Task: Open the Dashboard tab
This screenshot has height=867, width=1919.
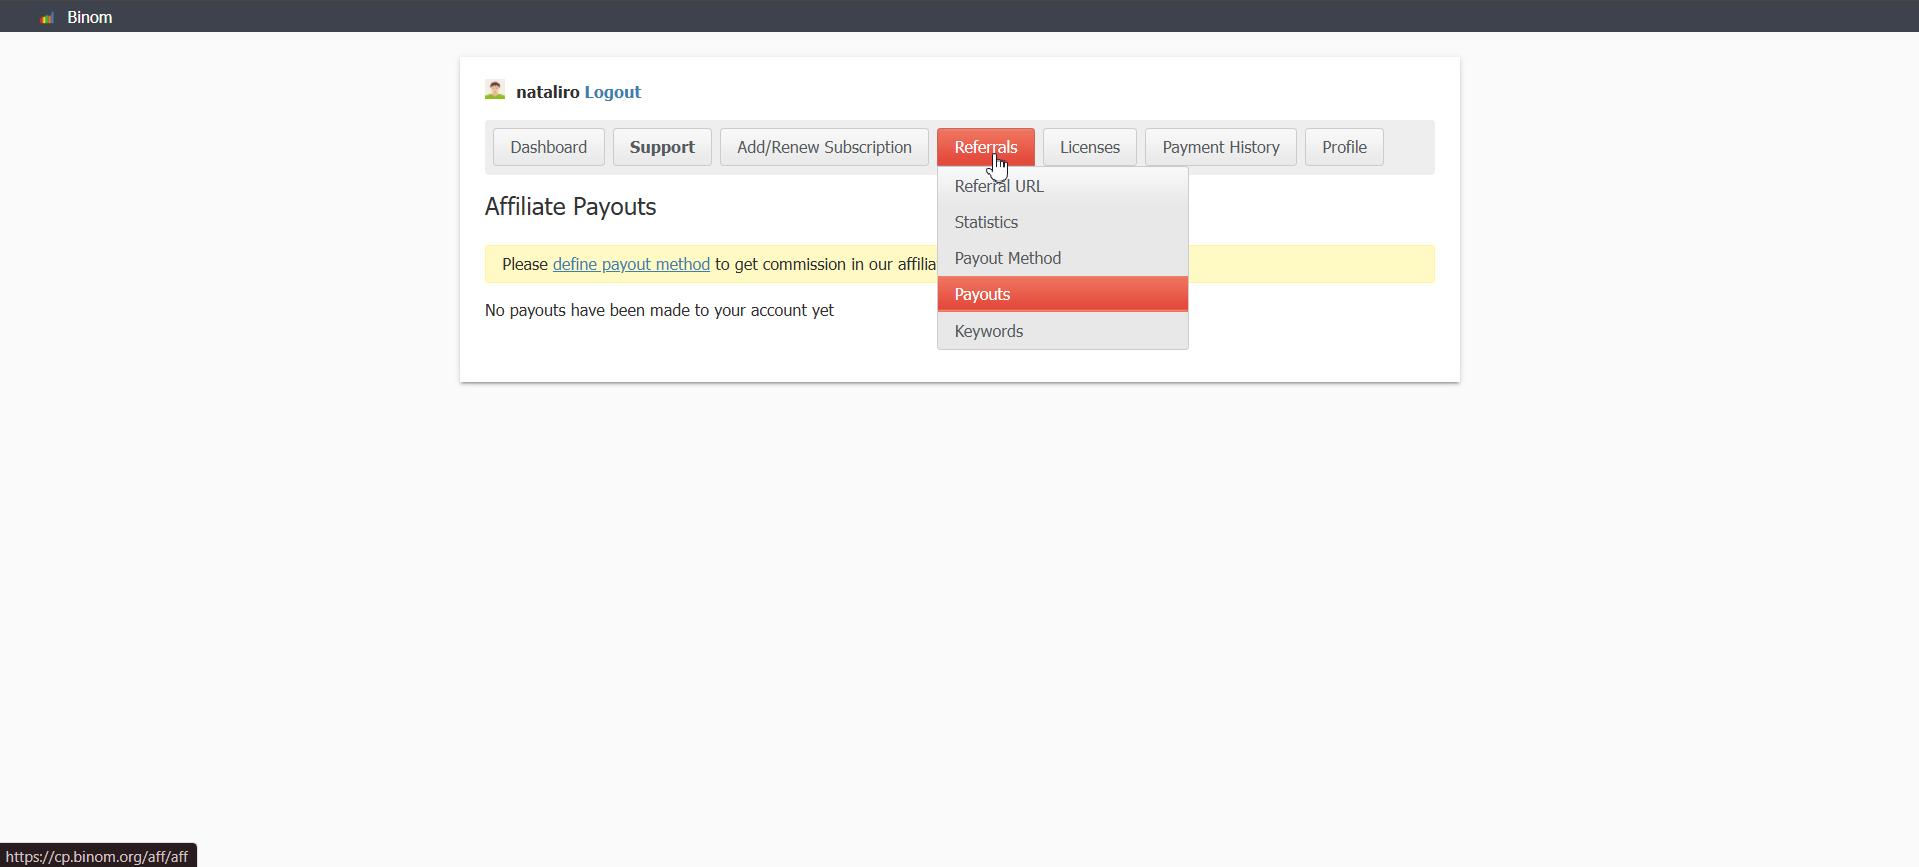Action: point(548,147)
